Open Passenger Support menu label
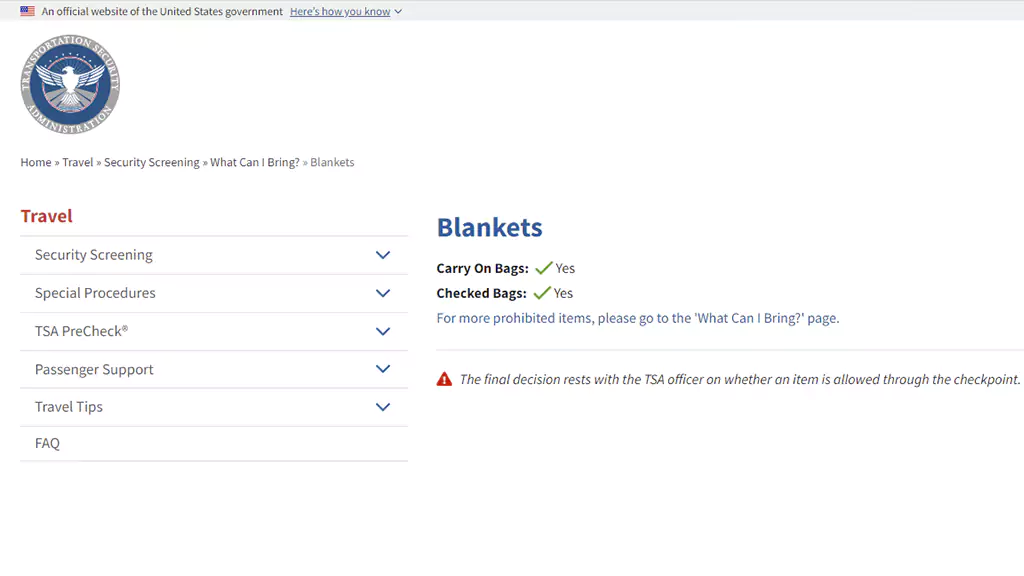This screenshot has height=576, width=1024. [94, 370]
